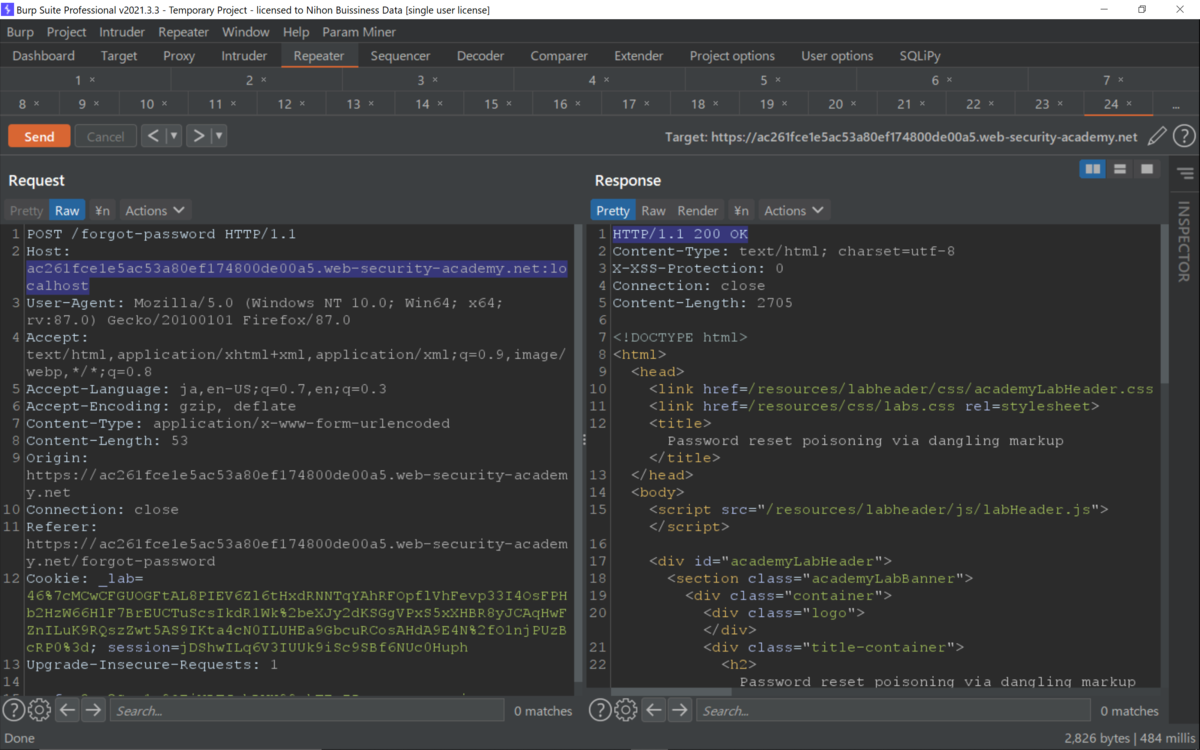Open the Intruder menu
The height and width of the screenshot is (750, 1200).
pyautogui.click(x=122, y=32)
